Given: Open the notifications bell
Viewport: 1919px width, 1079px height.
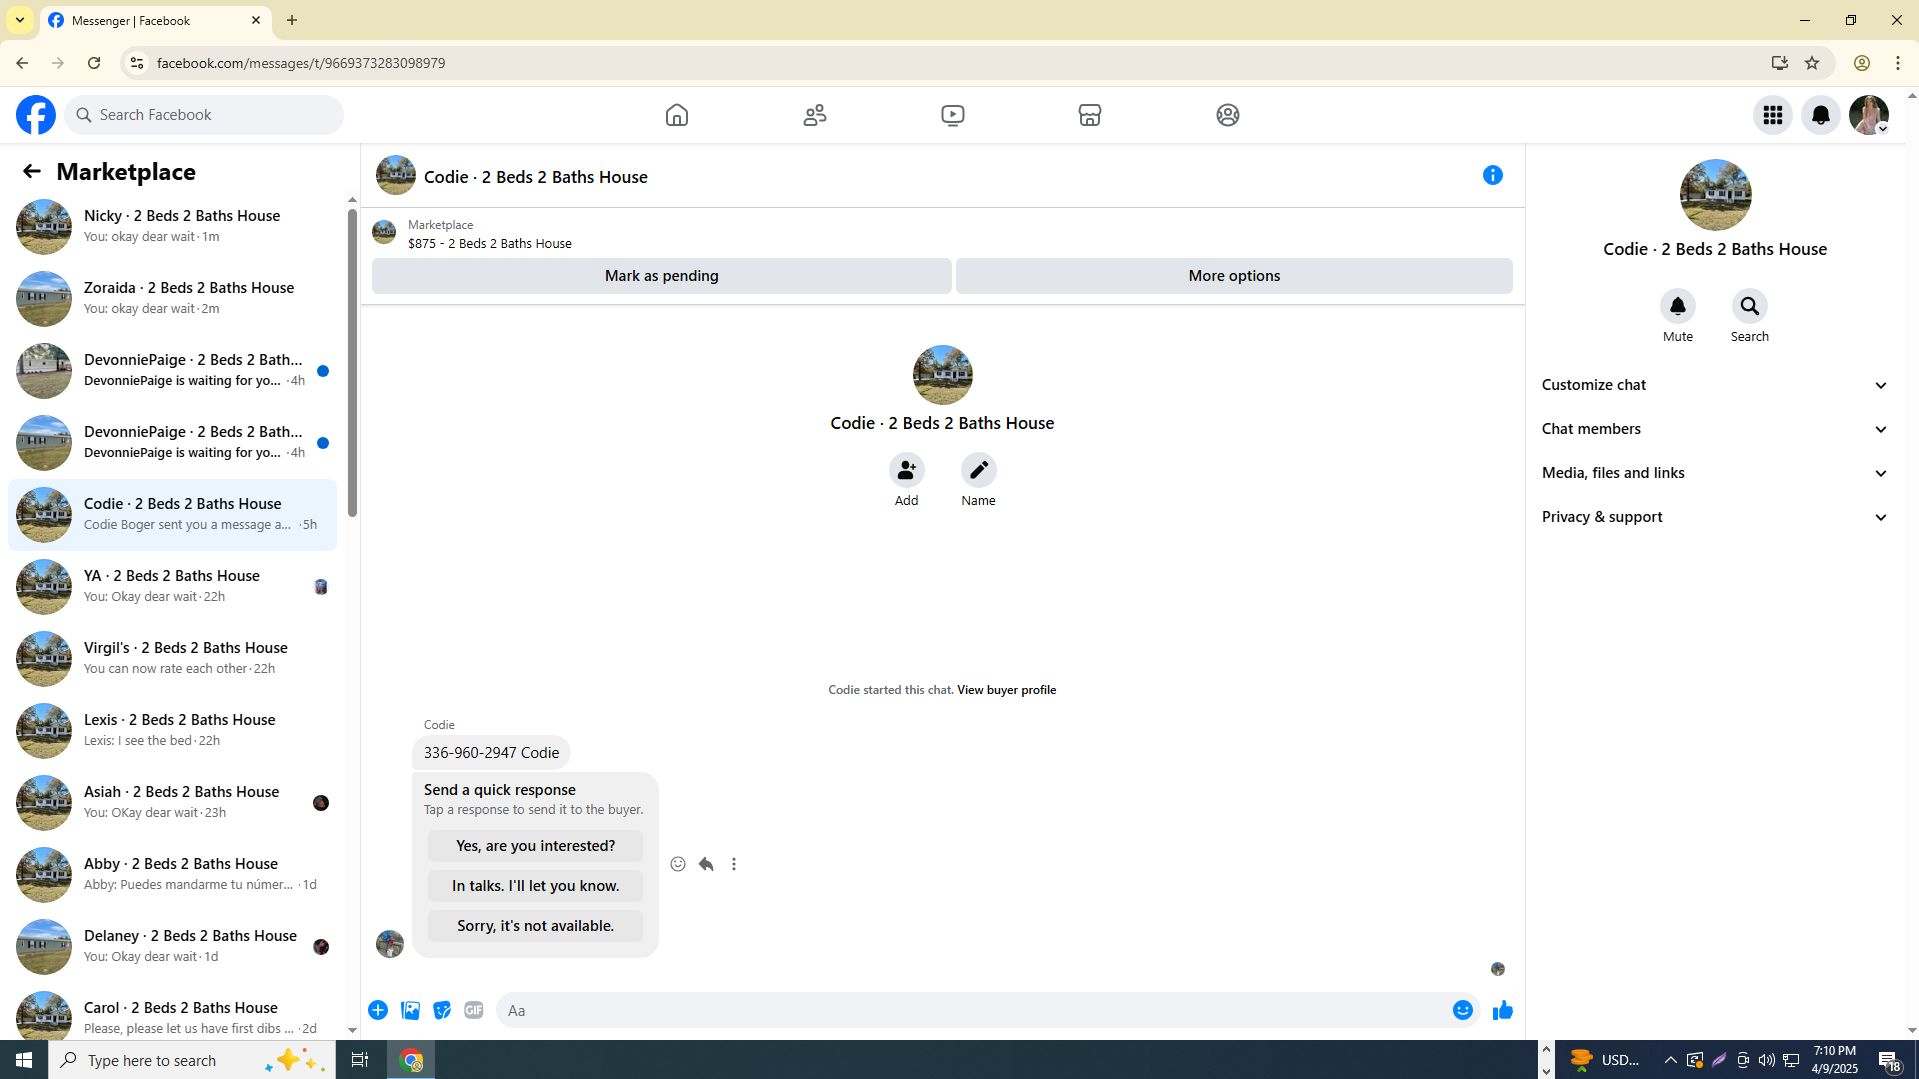Looking at the screenshot, I should pyautogui.click(x=1821, y=115).
